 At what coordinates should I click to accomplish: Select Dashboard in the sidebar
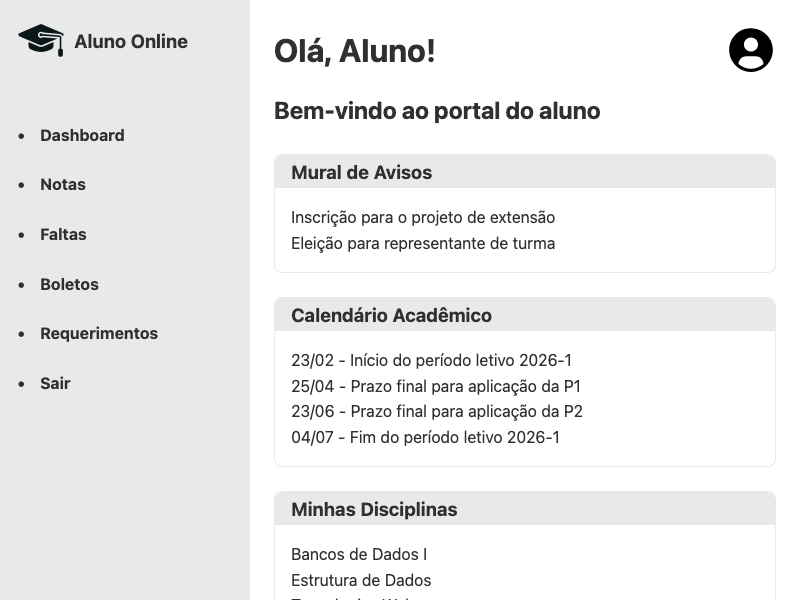click(x=81, y=135)
